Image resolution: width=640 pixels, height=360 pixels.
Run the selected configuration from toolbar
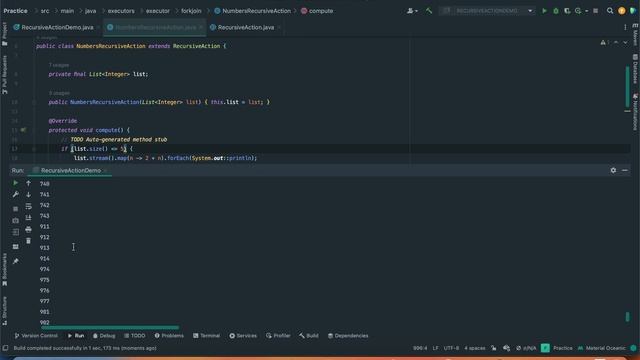[544, 11]
